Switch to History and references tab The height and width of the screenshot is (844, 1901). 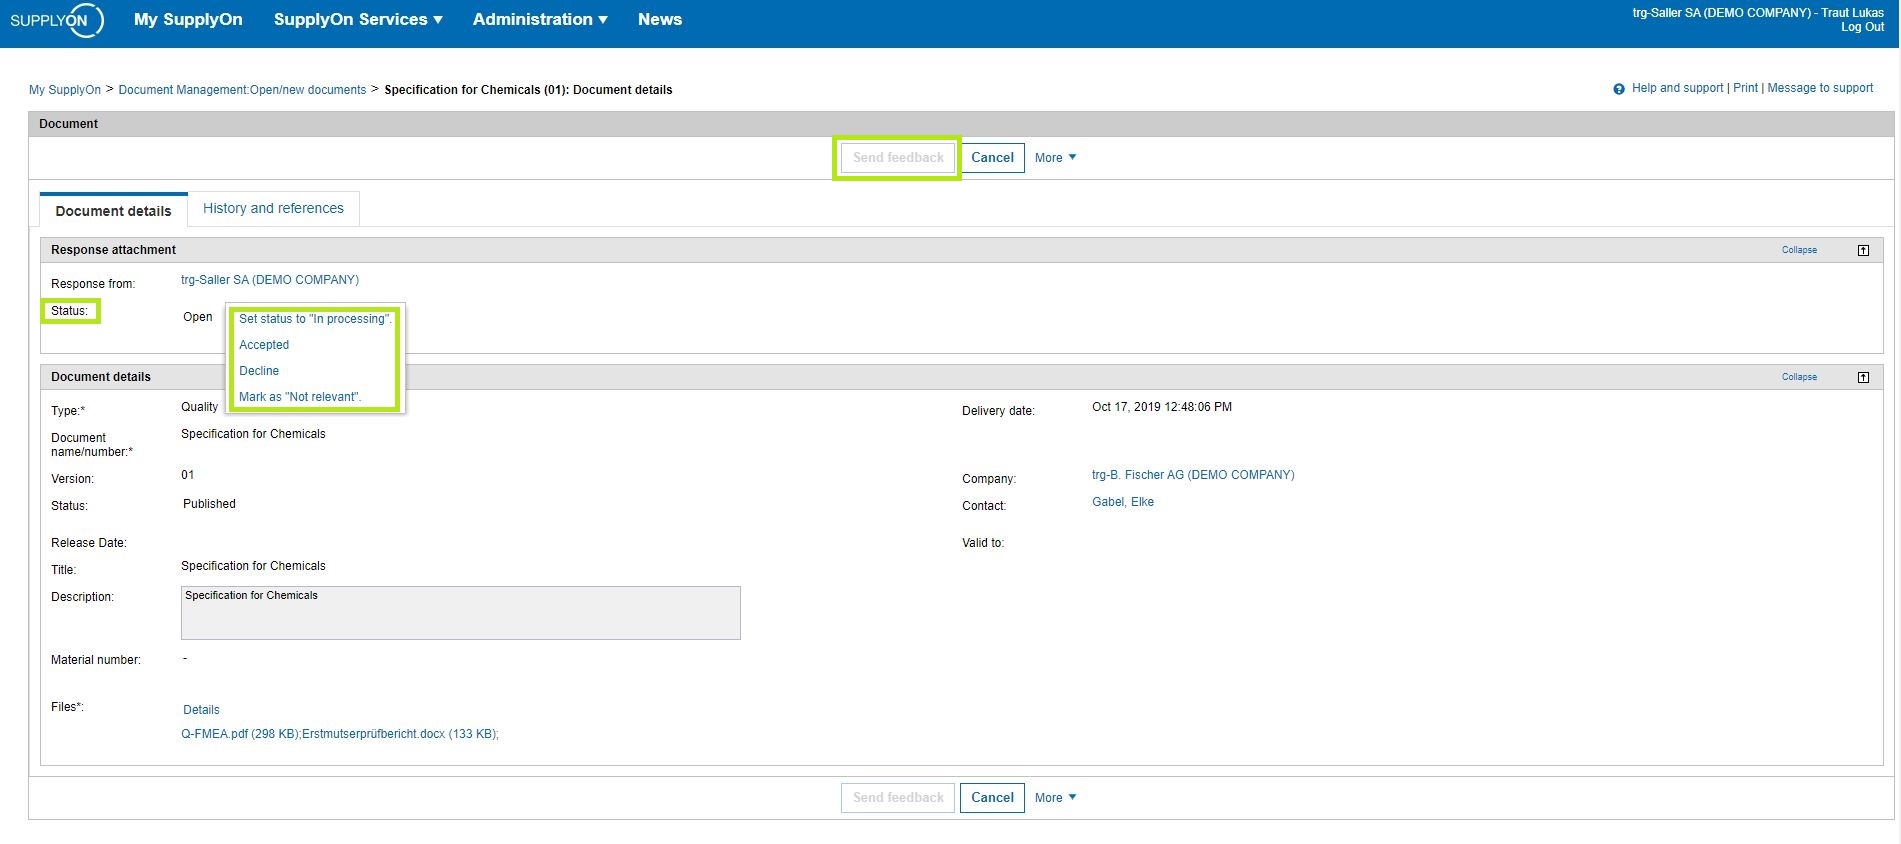(x=273, y=208)
